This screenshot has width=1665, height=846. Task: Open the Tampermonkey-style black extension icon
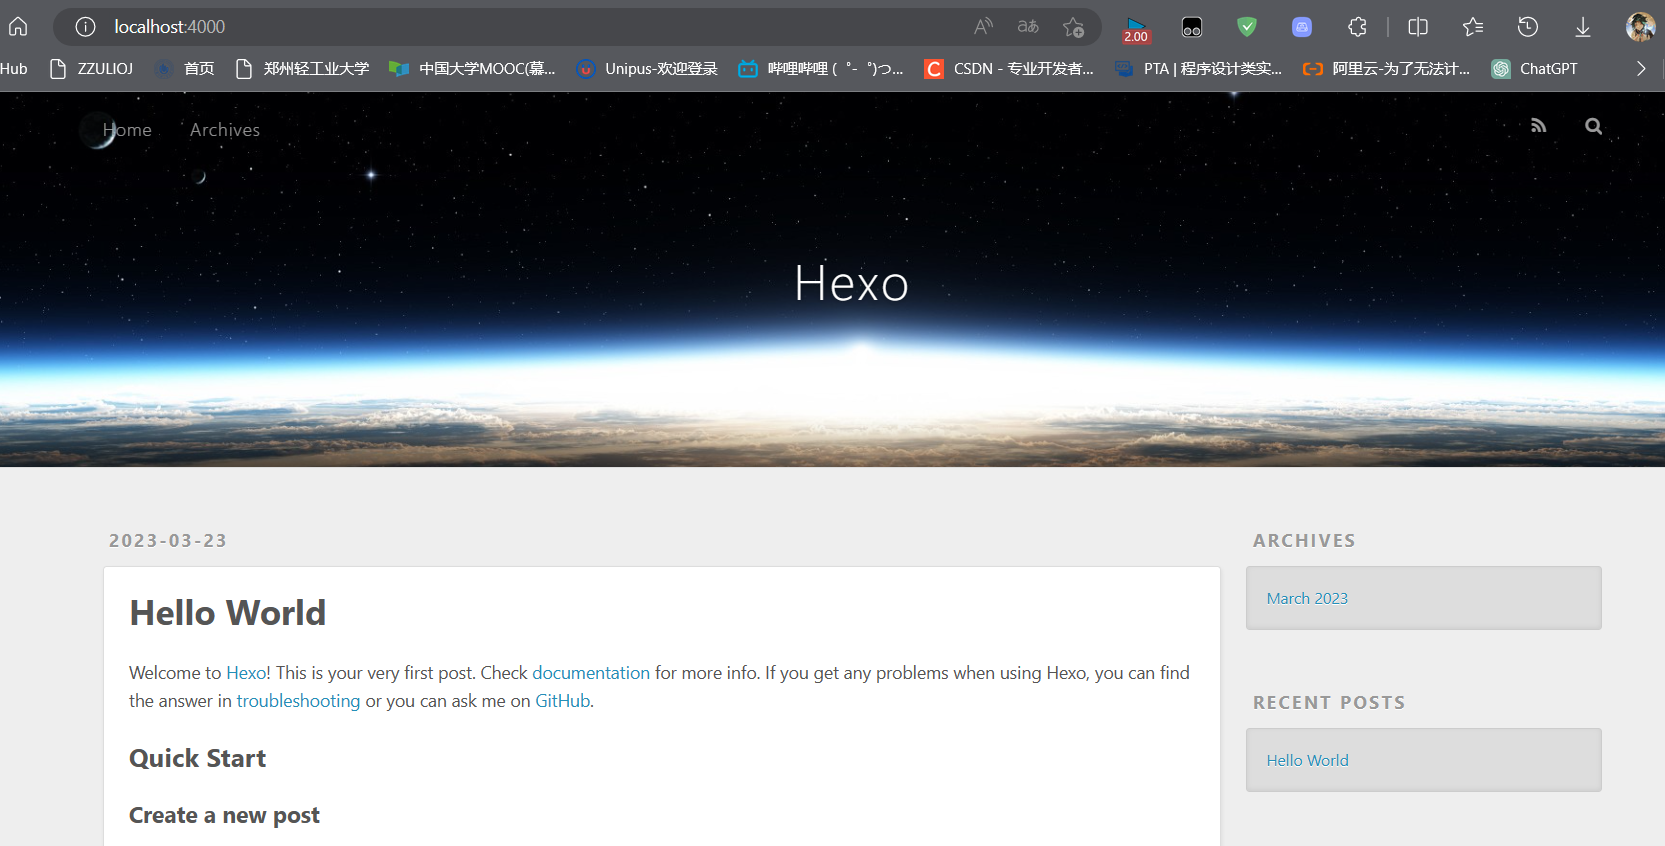[x=1192, y=27]
